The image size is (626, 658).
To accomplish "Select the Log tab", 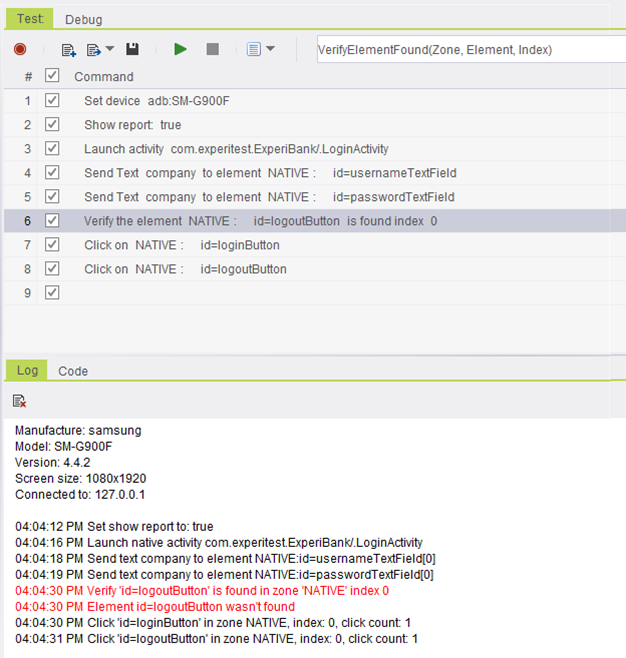I will 27,371.
